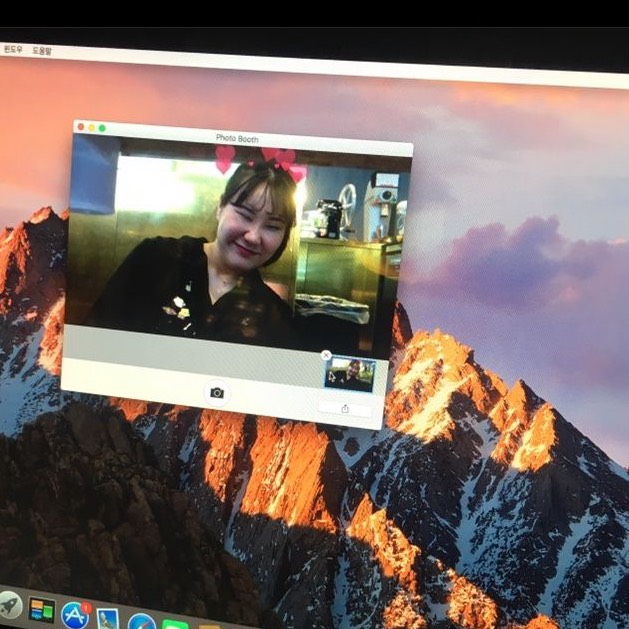Zoom Photo Booth window with the green button
629x629 pixels.
[102, 128]
